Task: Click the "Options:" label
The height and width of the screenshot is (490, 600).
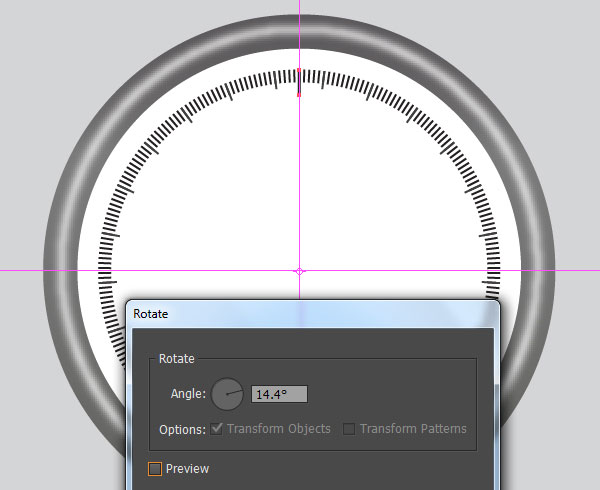Action: click(183, 430)
